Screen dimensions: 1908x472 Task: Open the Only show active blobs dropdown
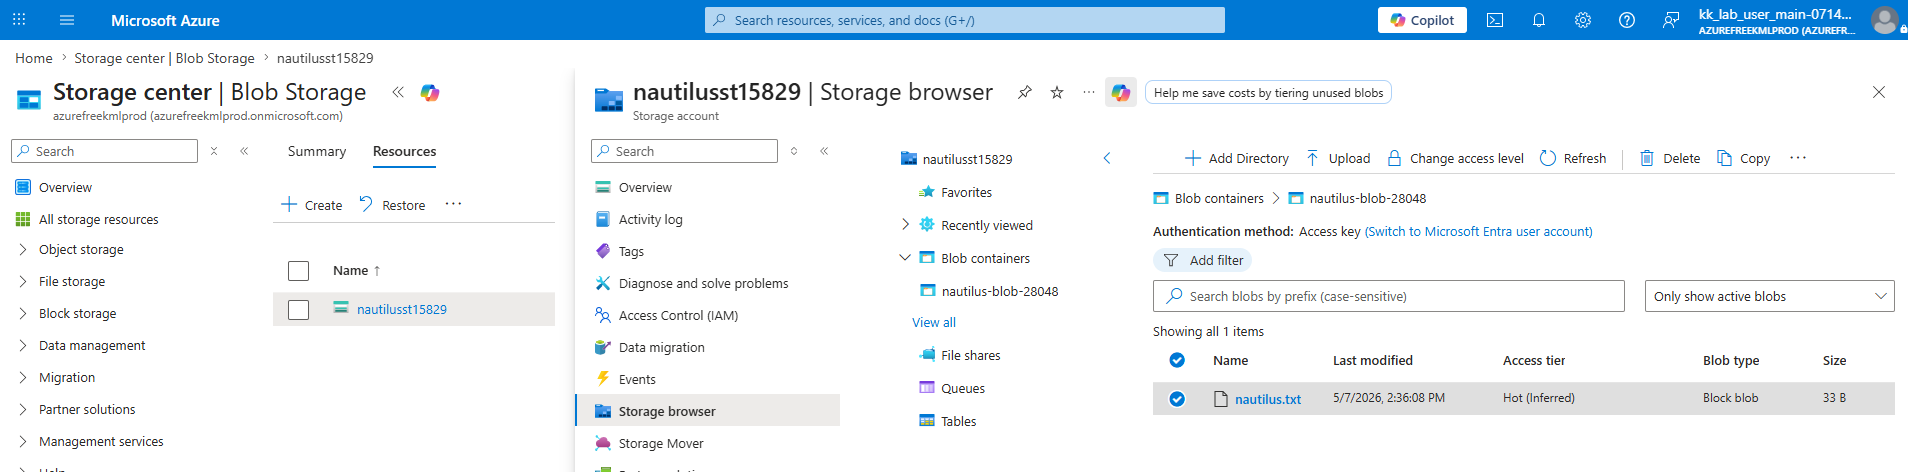(x=1769, y=296)
